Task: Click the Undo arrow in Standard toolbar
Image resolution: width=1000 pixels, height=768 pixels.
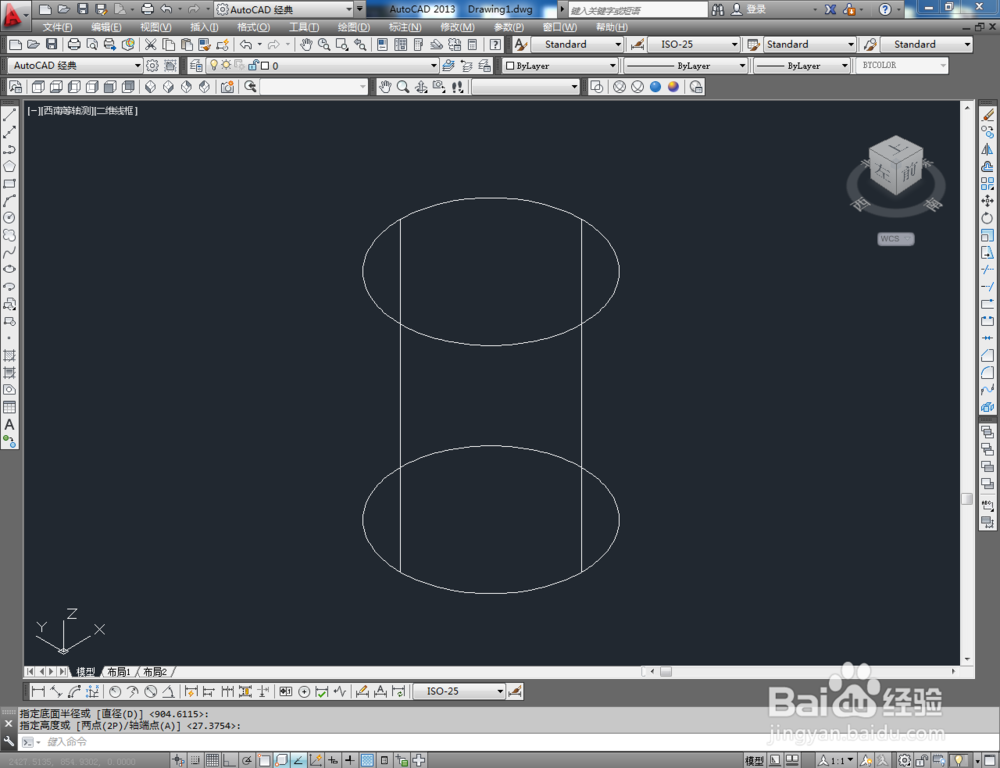Action: tap(246, 44)
